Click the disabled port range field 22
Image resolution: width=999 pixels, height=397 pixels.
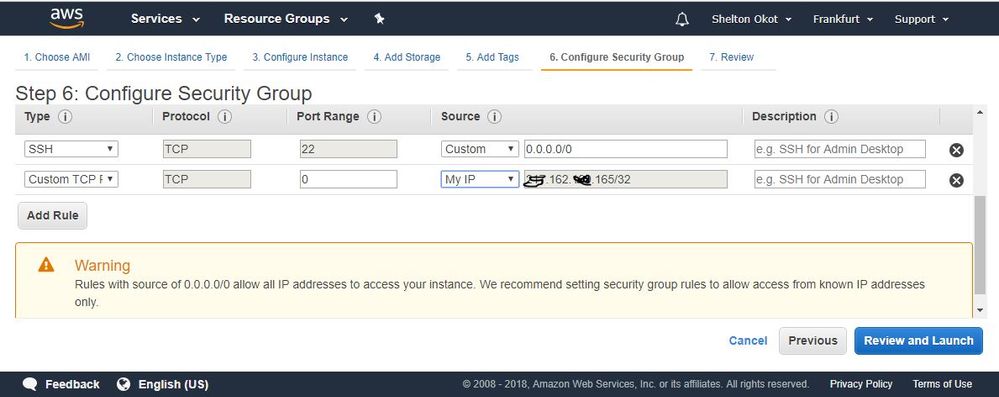[x=349, y=149]
